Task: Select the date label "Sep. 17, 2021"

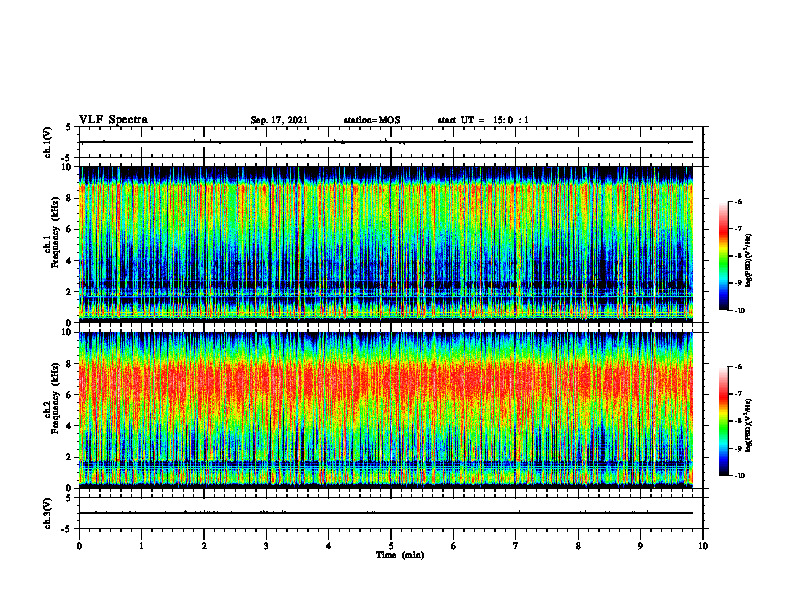Action: (279, 120)
